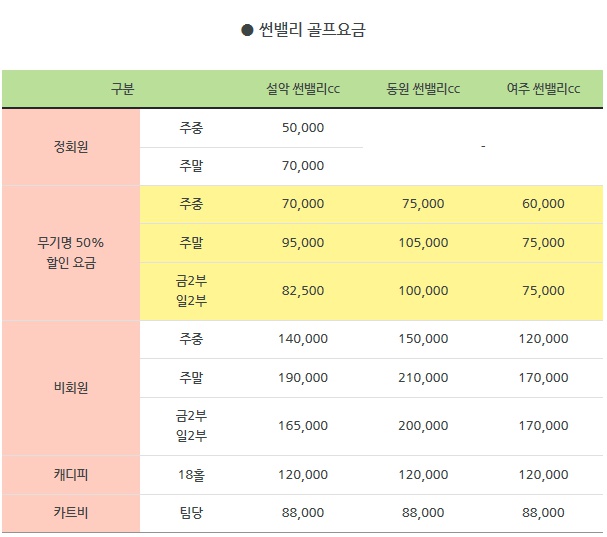Viewport: 607px width, 537px height.
Task: Click 주말 in the 무기명 discount section
Action: click(x=191, y=243)
